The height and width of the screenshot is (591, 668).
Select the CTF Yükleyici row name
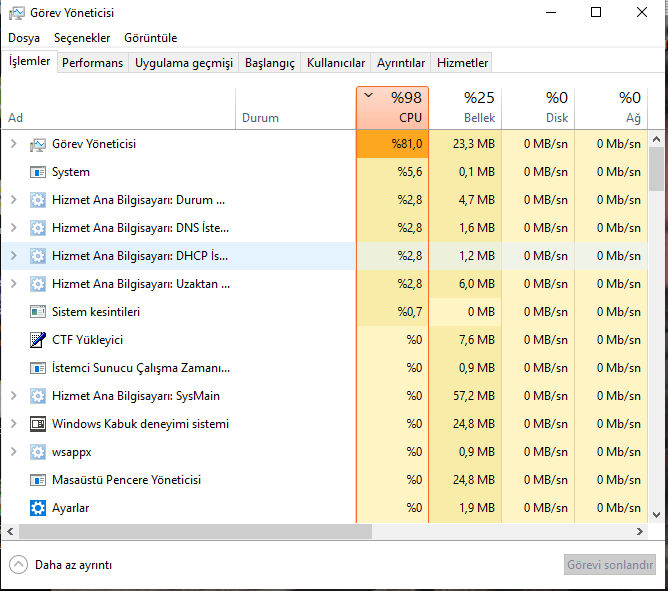87,340
